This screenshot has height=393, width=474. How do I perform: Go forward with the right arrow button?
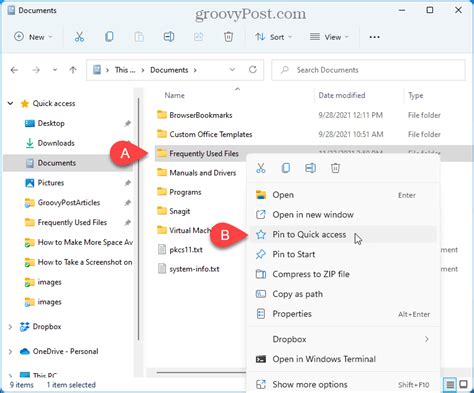coord(36,70)
